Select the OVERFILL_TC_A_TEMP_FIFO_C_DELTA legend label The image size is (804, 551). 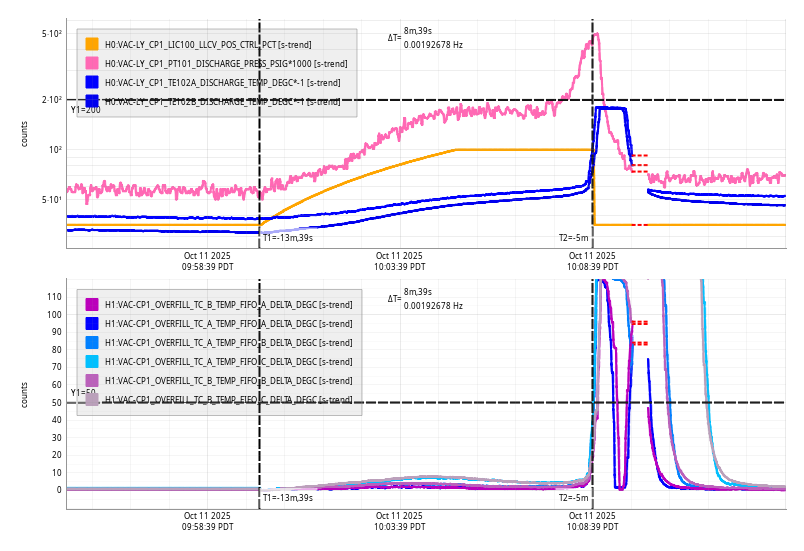pyautogui.click(x=228, y=362)
